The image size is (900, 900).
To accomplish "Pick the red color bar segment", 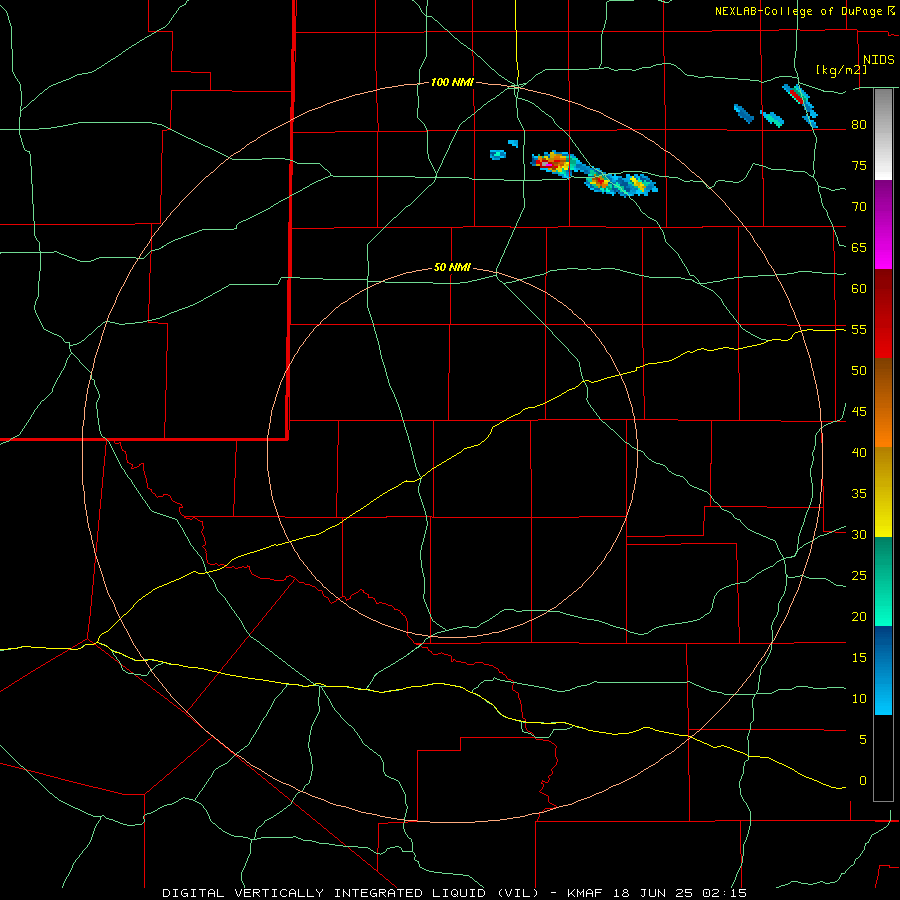I will point(883,314).
